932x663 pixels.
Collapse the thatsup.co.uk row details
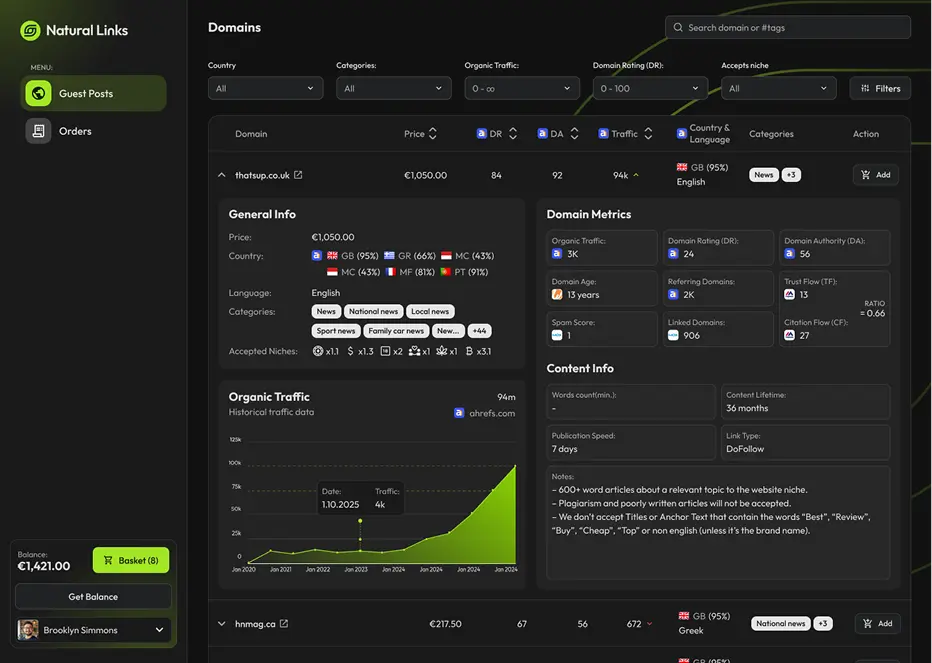coord(222,175)
